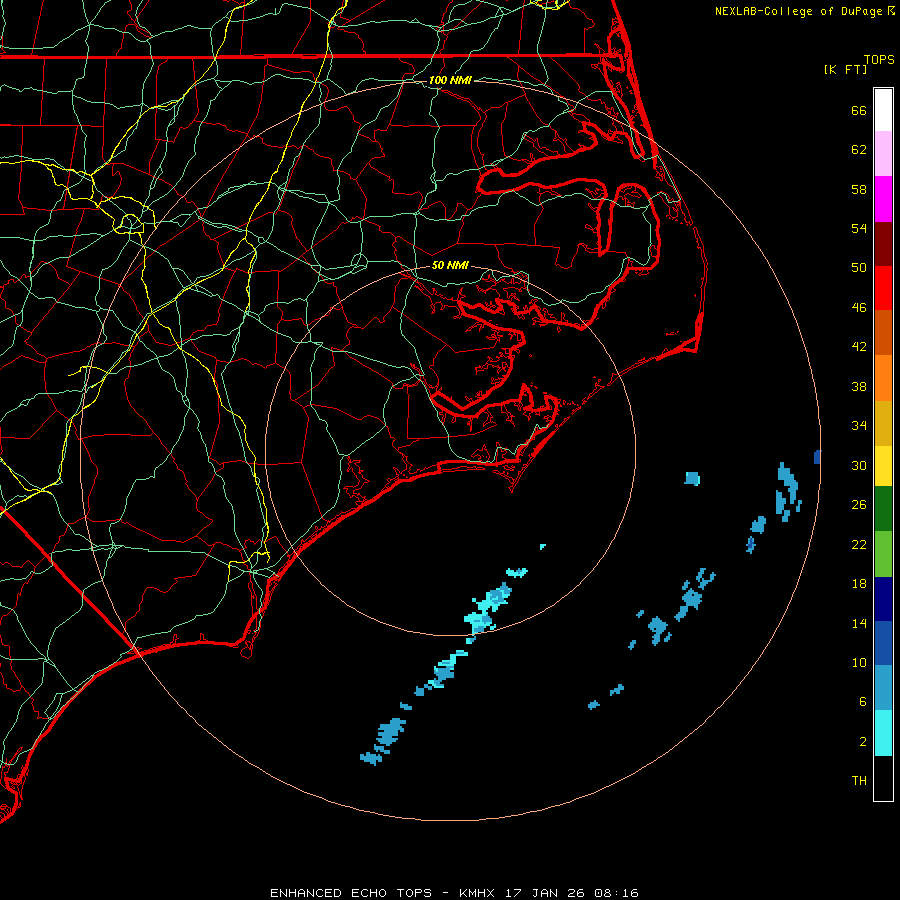Click the 17 JAN 26 date text
The image size is (900, 900).
[x=545, y=893]
